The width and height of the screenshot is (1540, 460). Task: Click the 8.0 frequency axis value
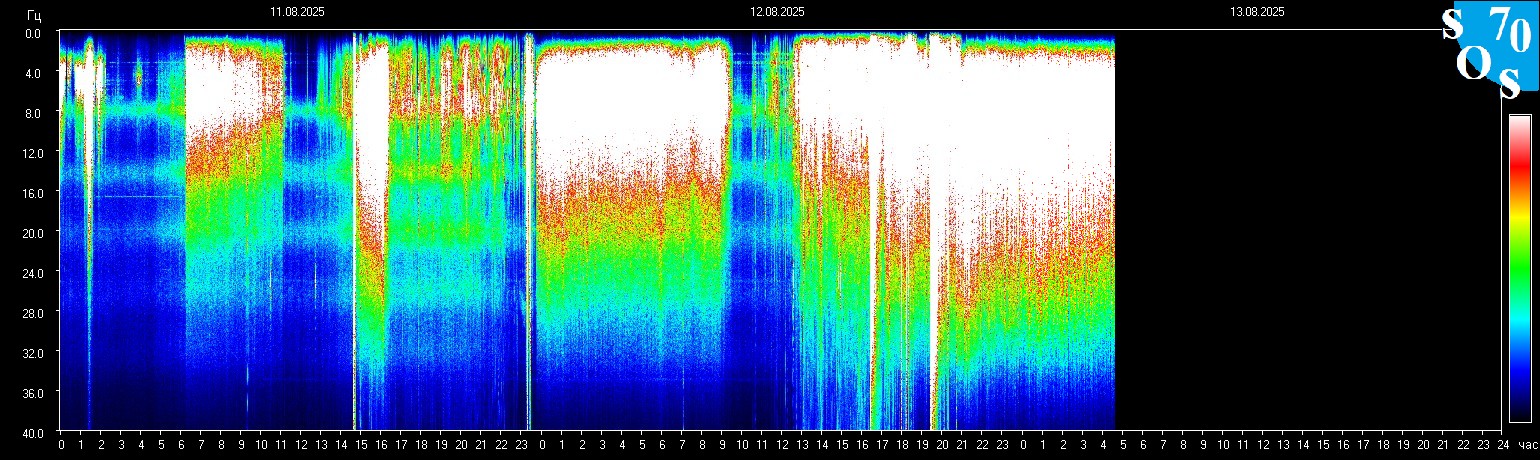point(34,112)
